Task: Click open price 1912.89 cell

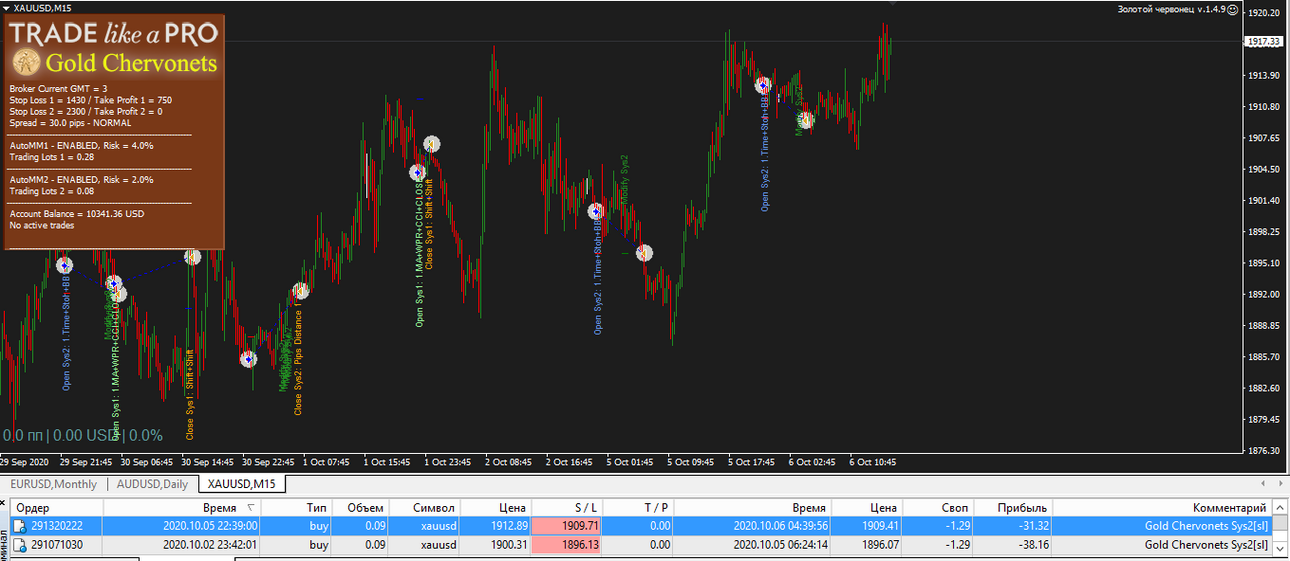Action: coord(497,525)
